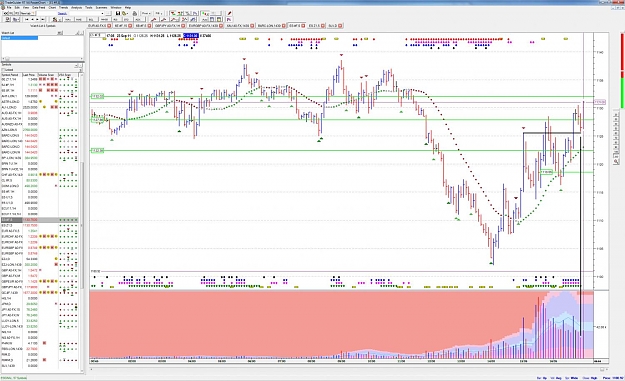This screenshot has width=625, height=381.
Task: Close the EUR A0-FX:5 chart tab
Action: pyautogui.click(x=109, y=26)
